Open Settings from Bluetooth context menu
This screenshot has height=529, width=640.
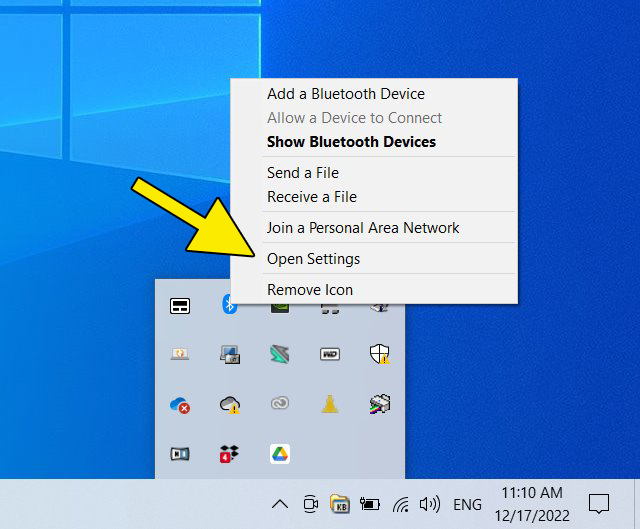tap(374, 259)
